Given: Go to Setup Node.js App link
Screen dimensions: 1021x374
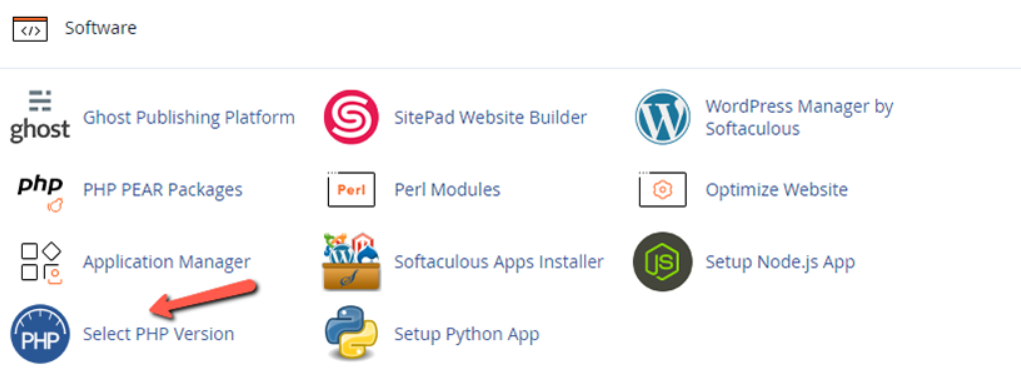Looking at the screenshot, I should point(780,262).
